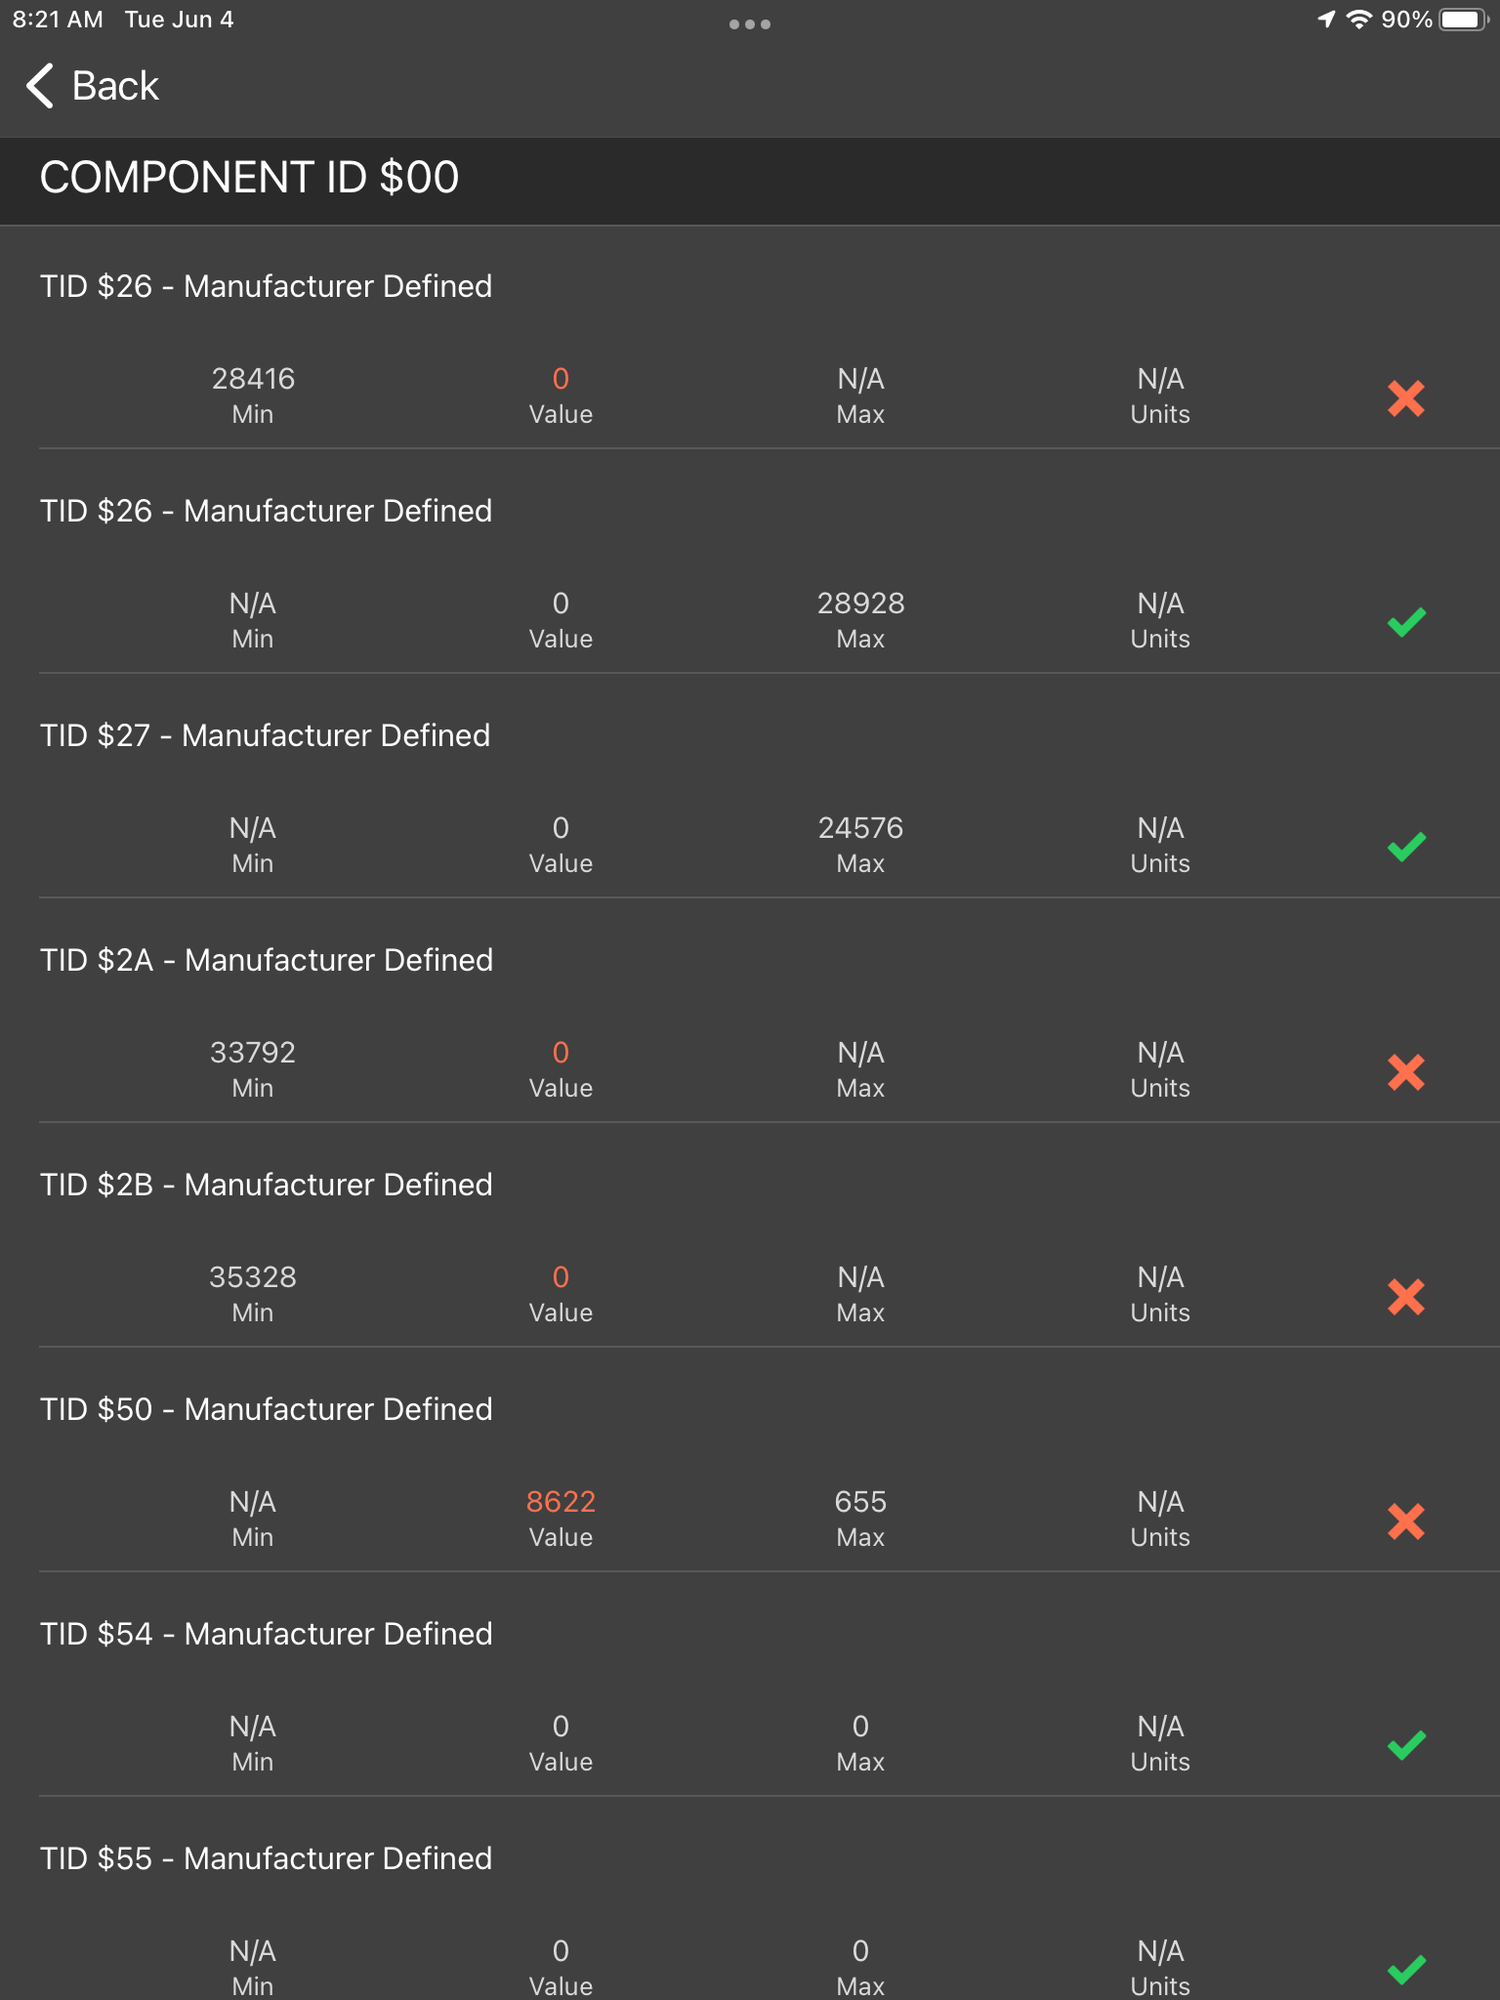The image size is (1500, 2000).
Task: Tap the red X on the TID $50 row
Action: point(1406,1521)
